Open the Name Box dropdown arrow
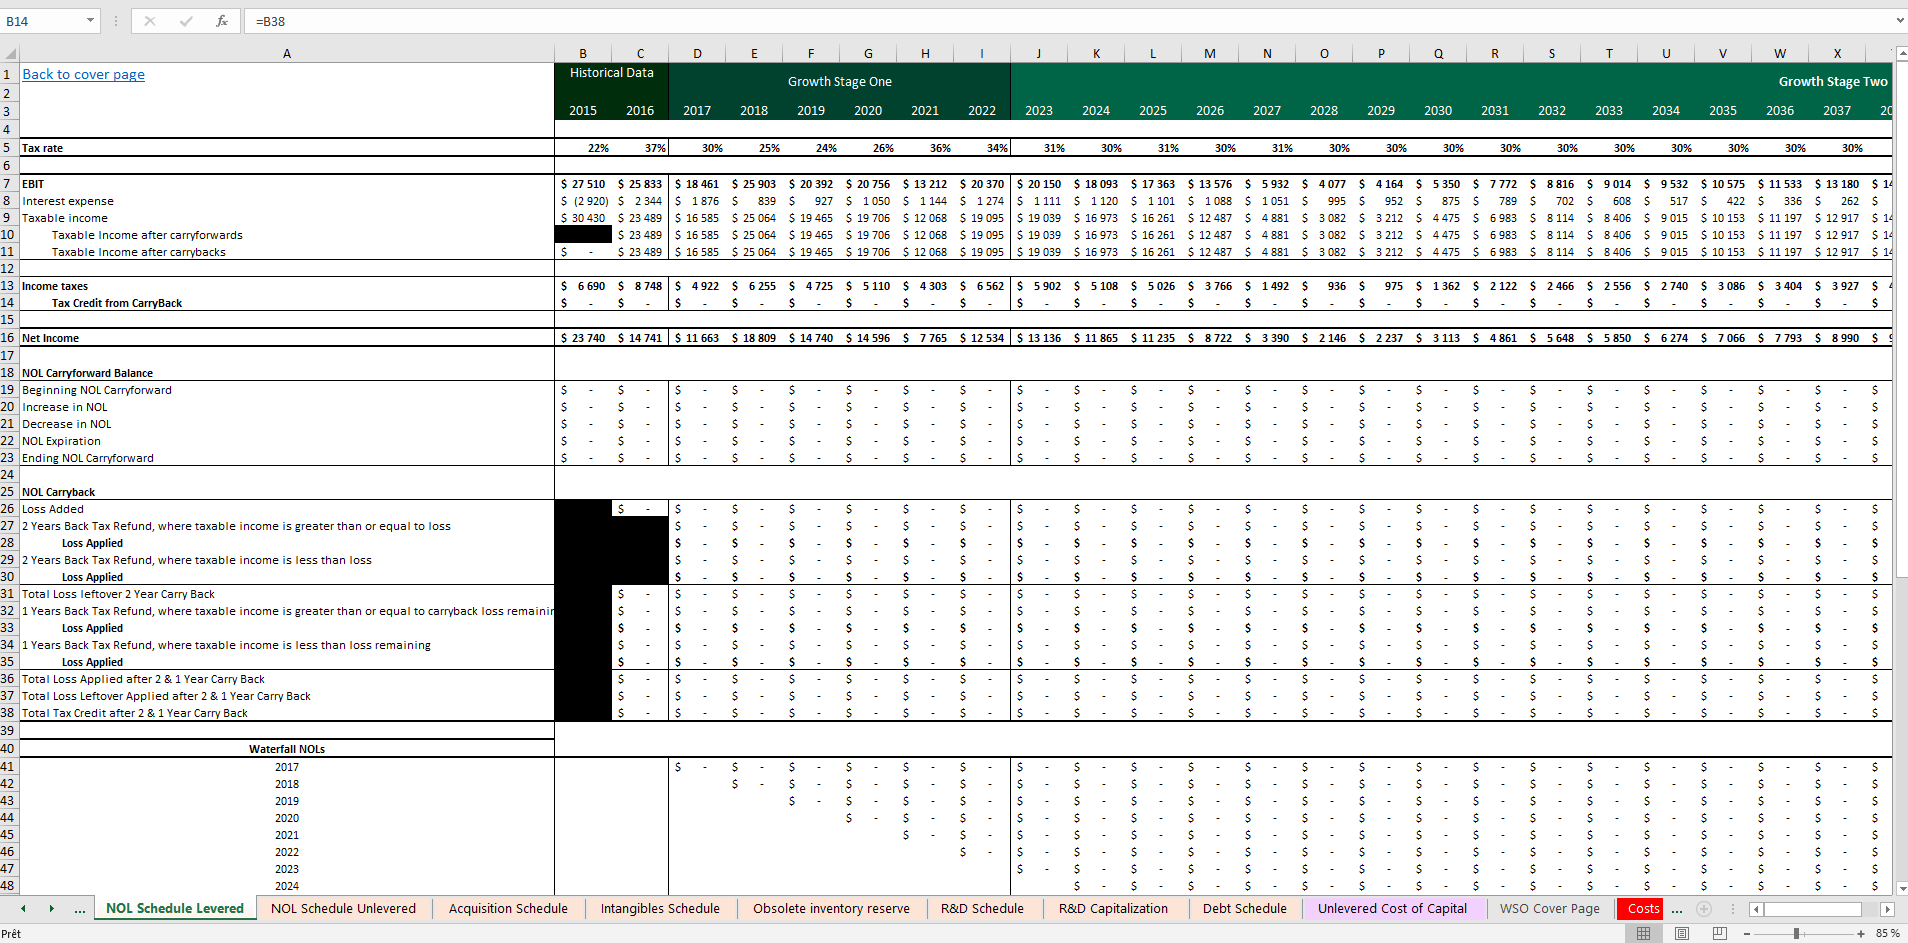Screen dimensions: 1908x943 point(90,21)
